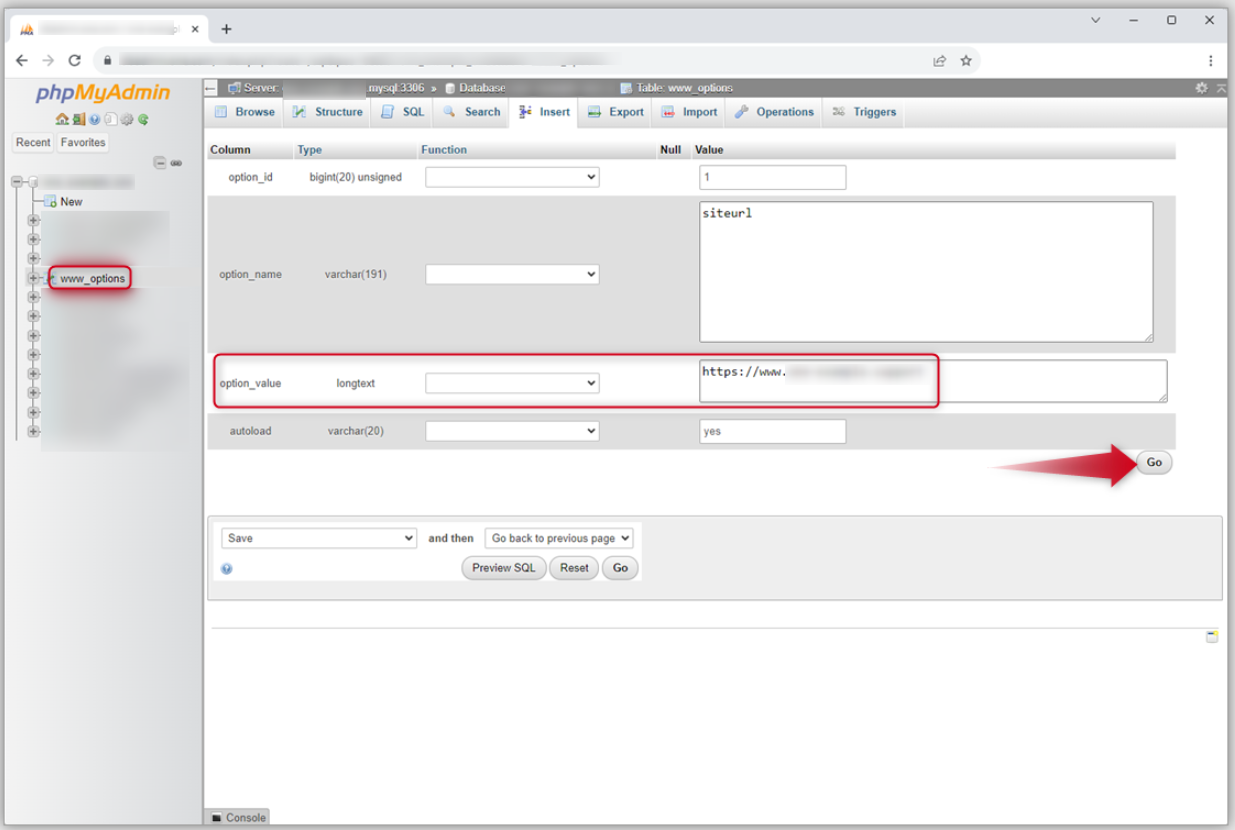The image size is (1235, 830).
Task: Open the Save action dropdown
Action: click(x=319, y=538)
